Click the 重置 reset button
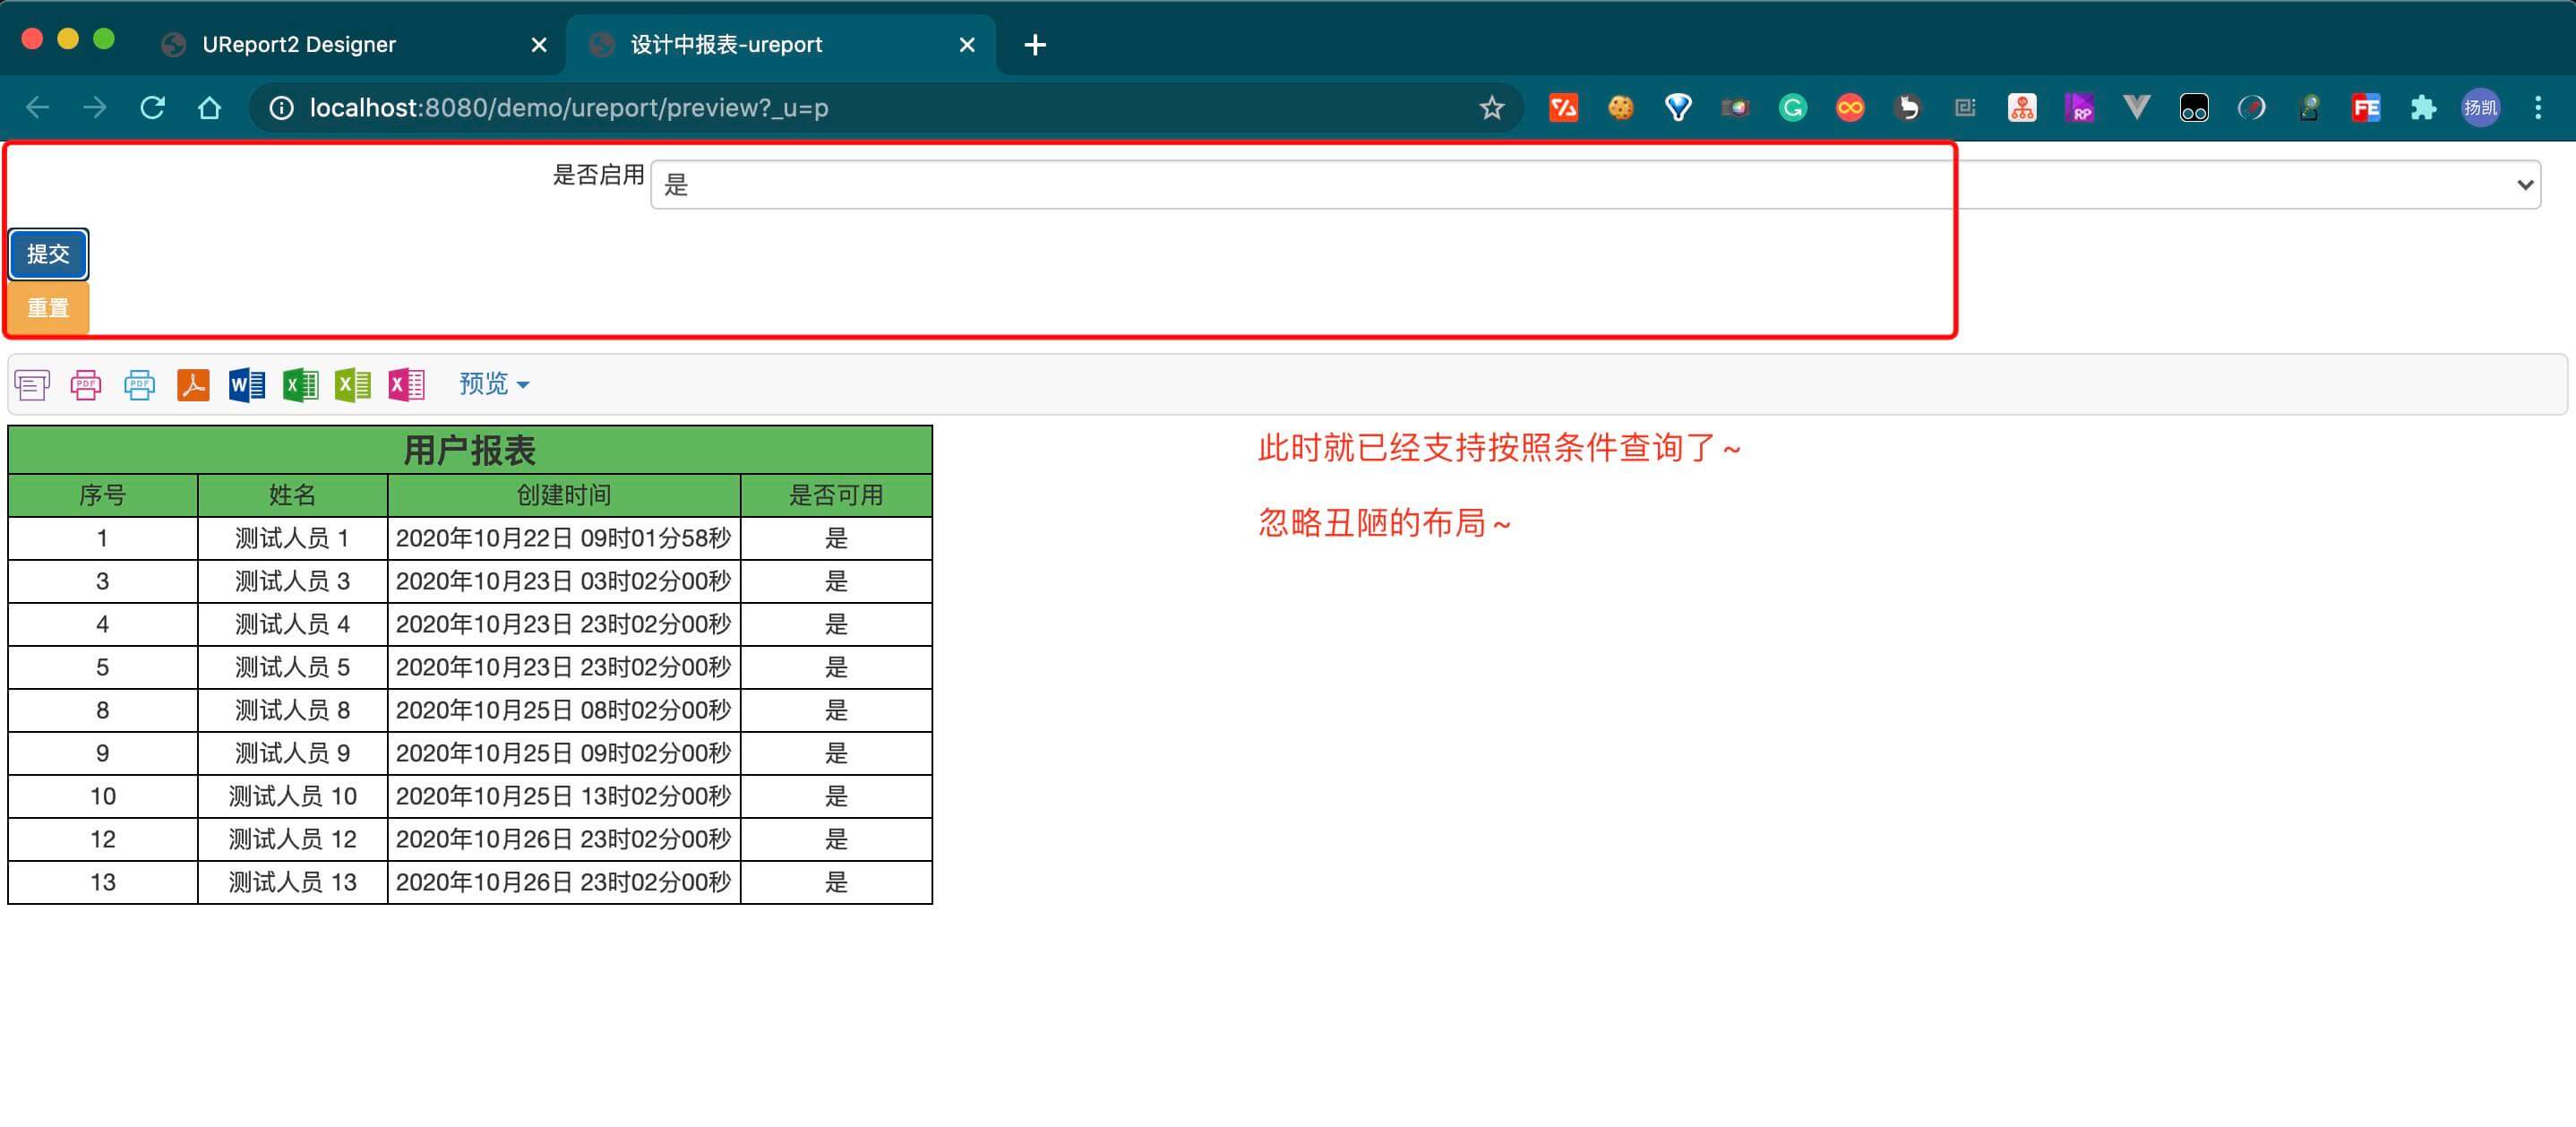Screen dimensions: 2576x1127 [x=48, y=307]
